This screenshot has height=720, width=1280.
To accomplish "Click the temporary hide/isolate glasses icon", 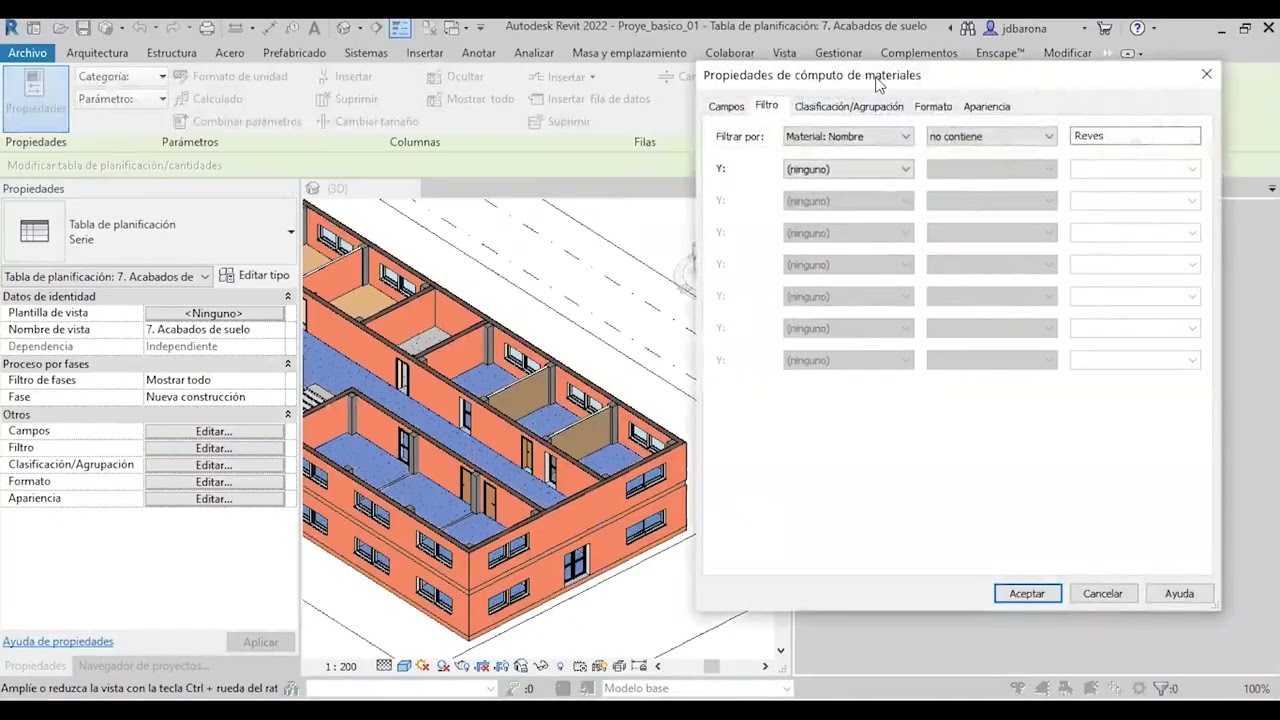I will pos(541,666).
